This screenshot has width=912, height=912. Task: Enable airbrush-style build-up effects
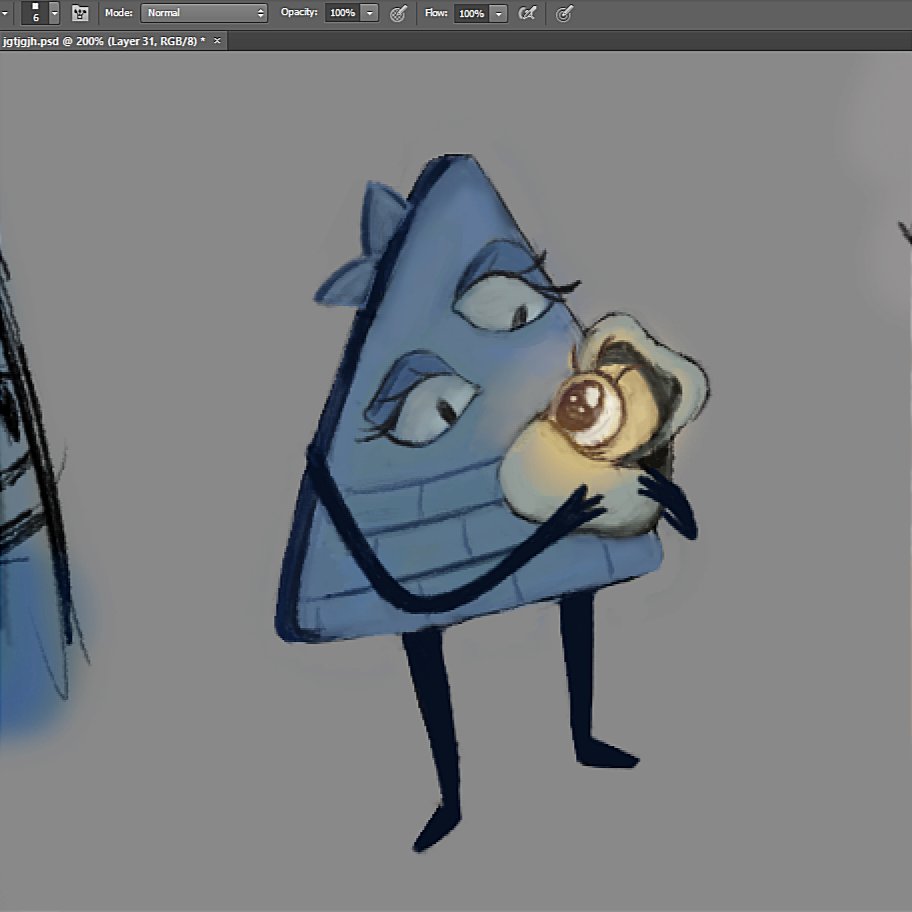coord(527,13)
